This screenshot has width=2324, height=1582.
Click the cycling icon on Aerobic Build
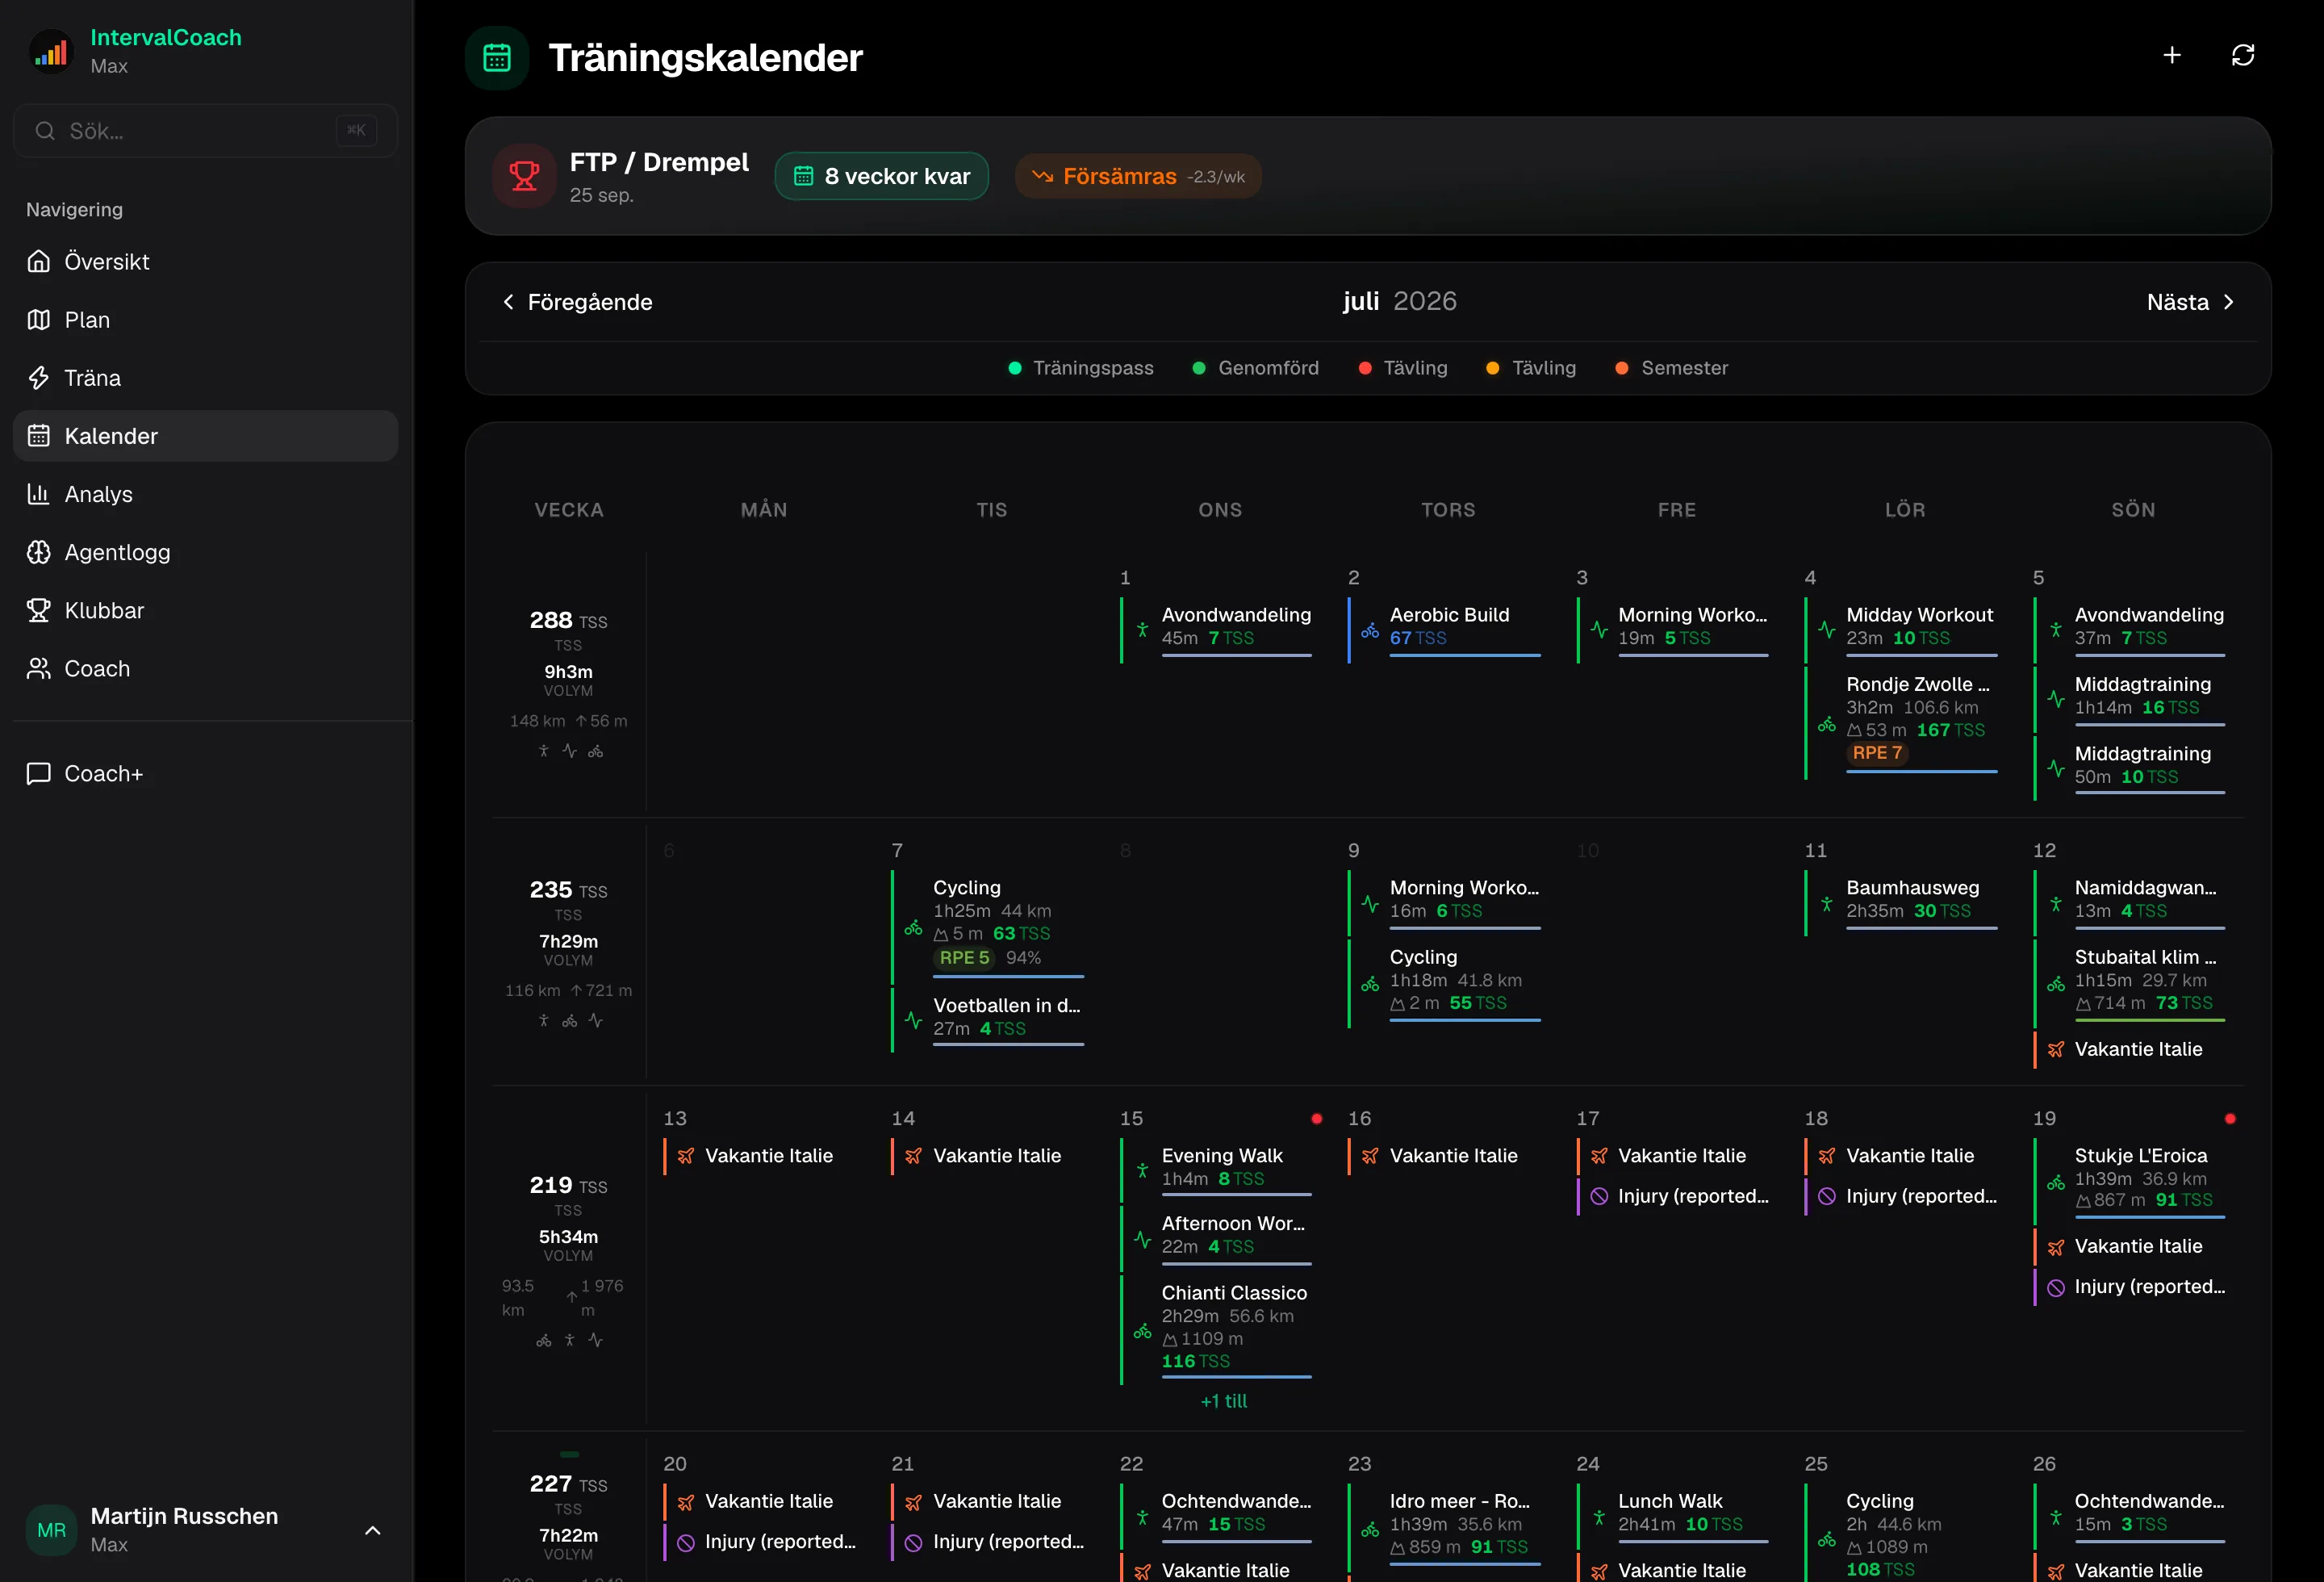pyautogui.click(x=1370, y=631)
